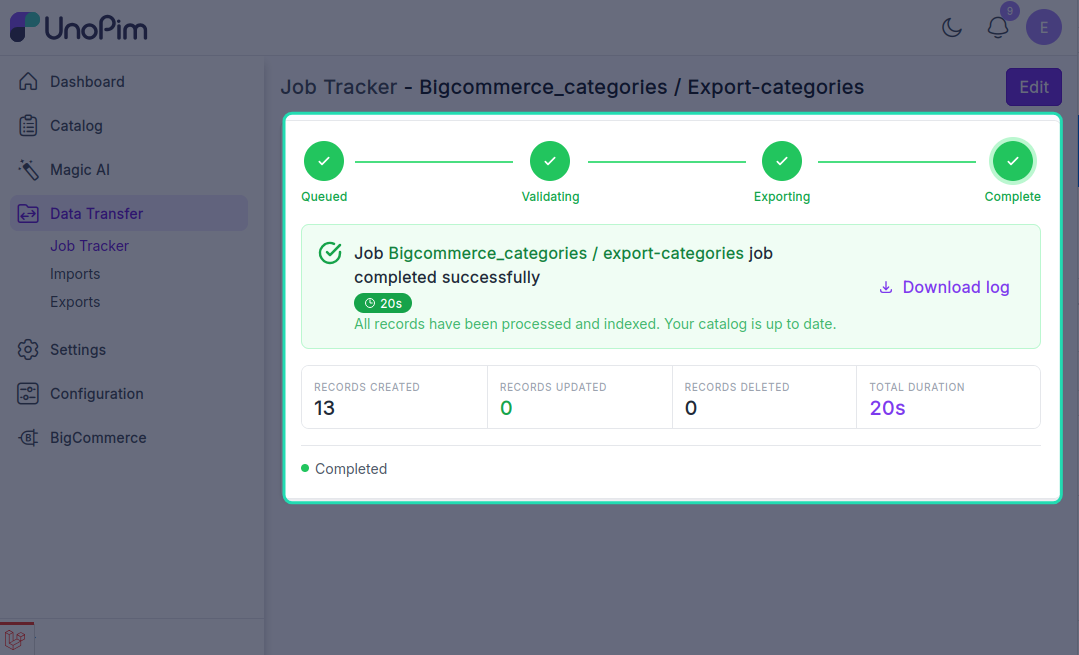Click the Queued step checkmark

[x=324, y=161]
